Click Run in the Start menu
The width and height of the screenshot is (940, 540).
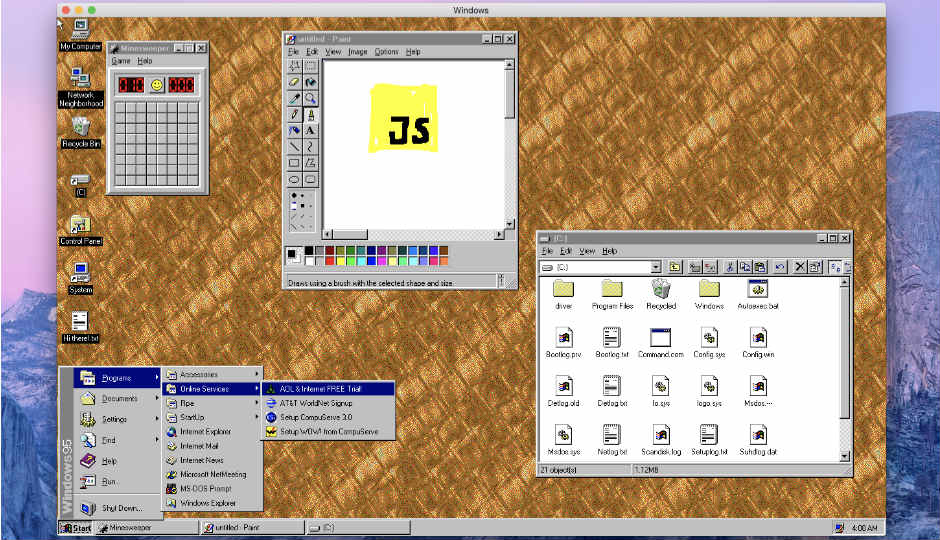click(118, 481)
